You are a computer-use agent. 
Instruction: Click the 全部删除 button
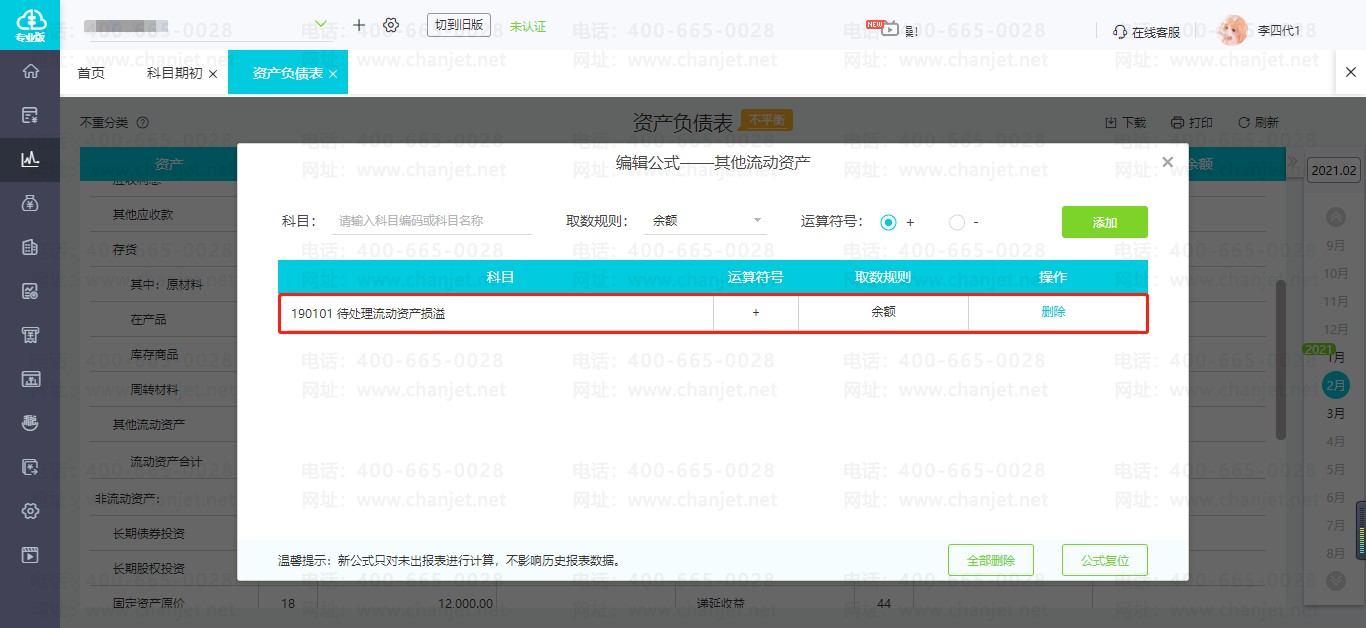[x=990, y=560]
